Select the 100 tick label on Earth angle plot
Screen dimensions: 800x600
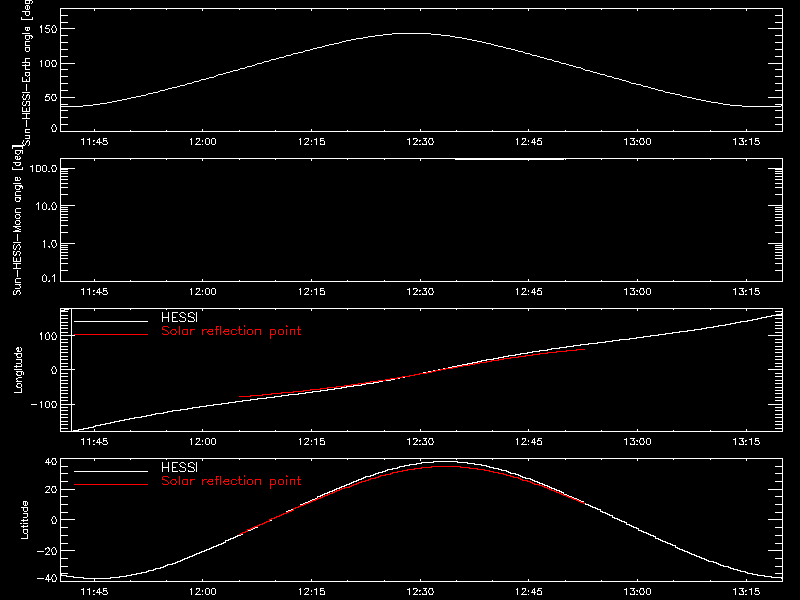47,64
